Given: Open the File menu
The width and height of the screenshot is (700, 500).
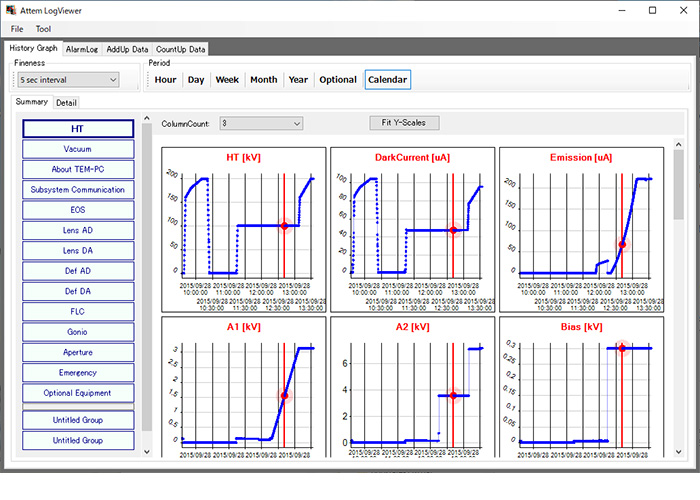Looking at the screenshot, I should tap(17, 29).
